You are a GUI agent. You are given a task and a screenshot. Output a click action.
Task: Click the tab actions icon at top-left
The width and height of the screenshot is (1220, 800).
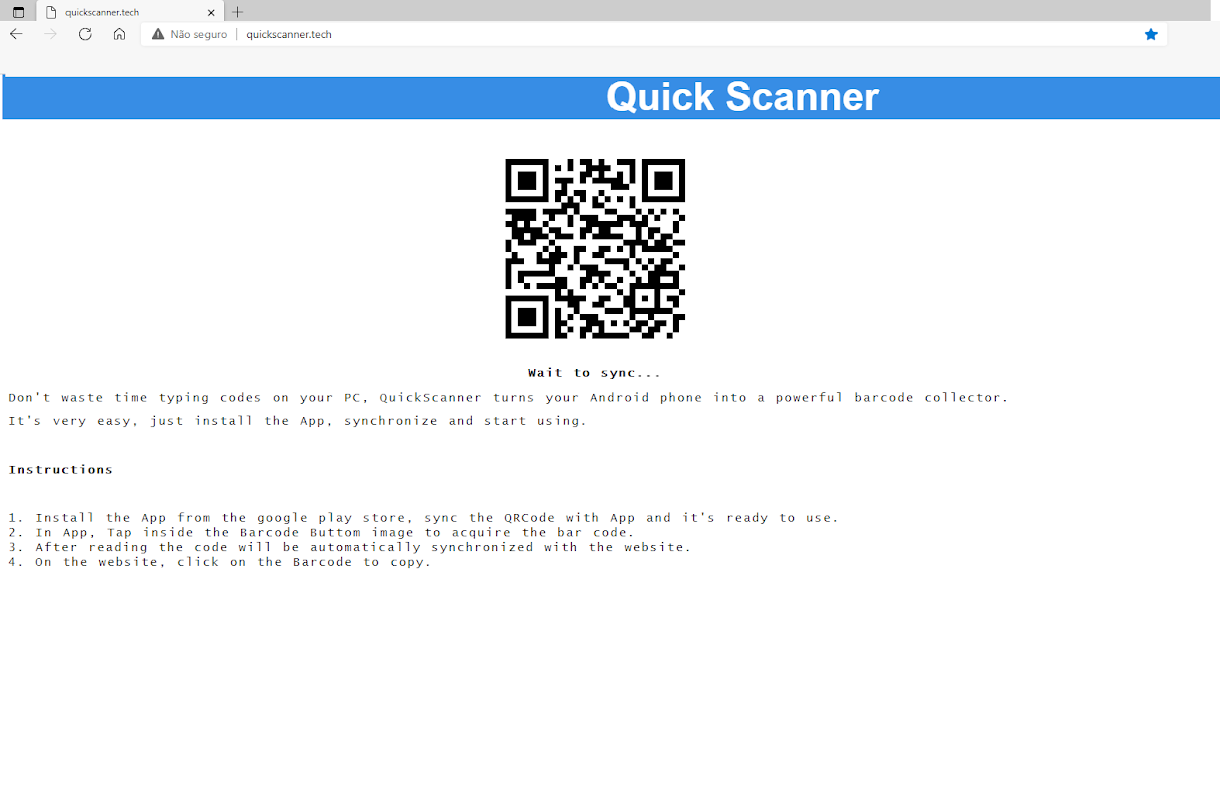click(x=18, y=12)
